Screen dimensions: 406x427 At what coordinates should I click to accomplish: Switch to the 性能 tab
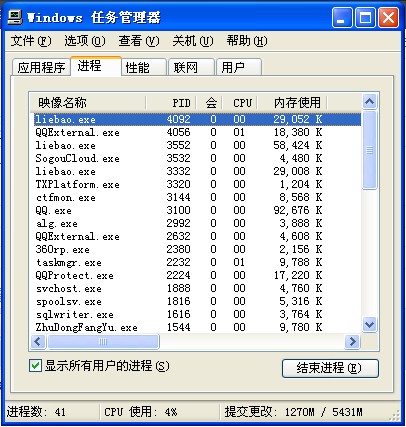143,67
